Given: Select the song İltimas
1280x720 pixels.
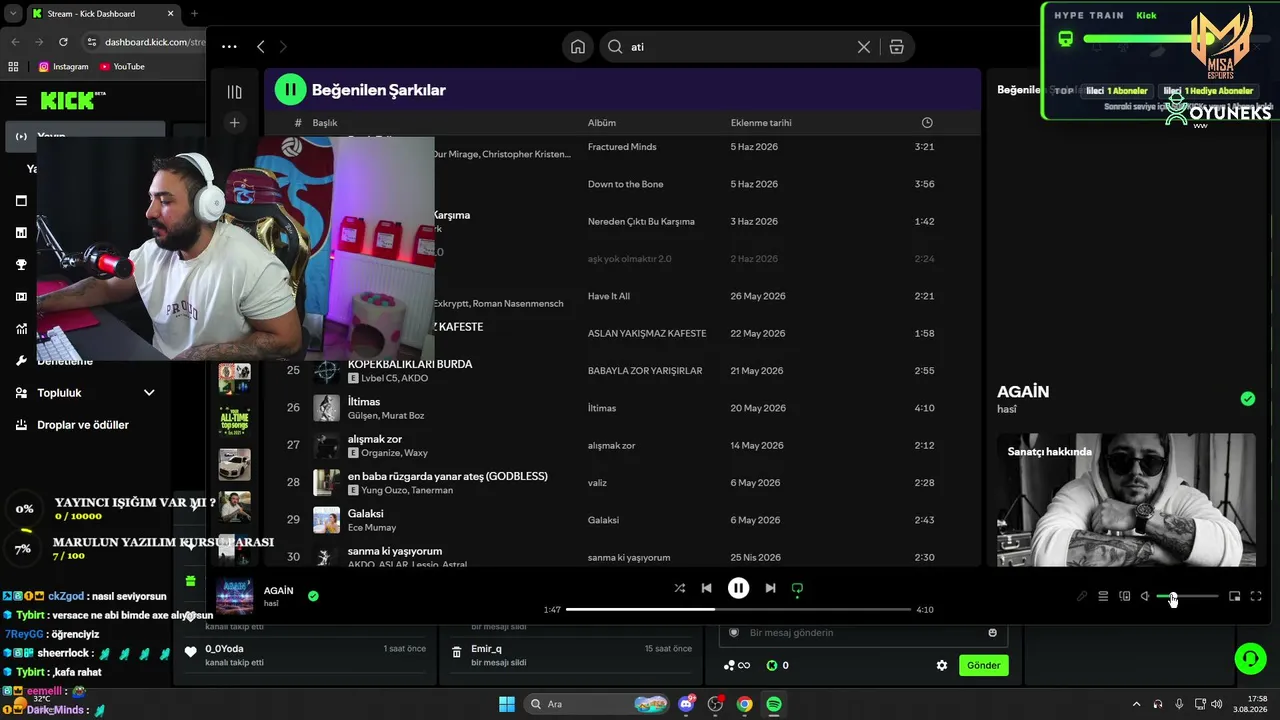Looking at the screenshot, I should point(364,401).
